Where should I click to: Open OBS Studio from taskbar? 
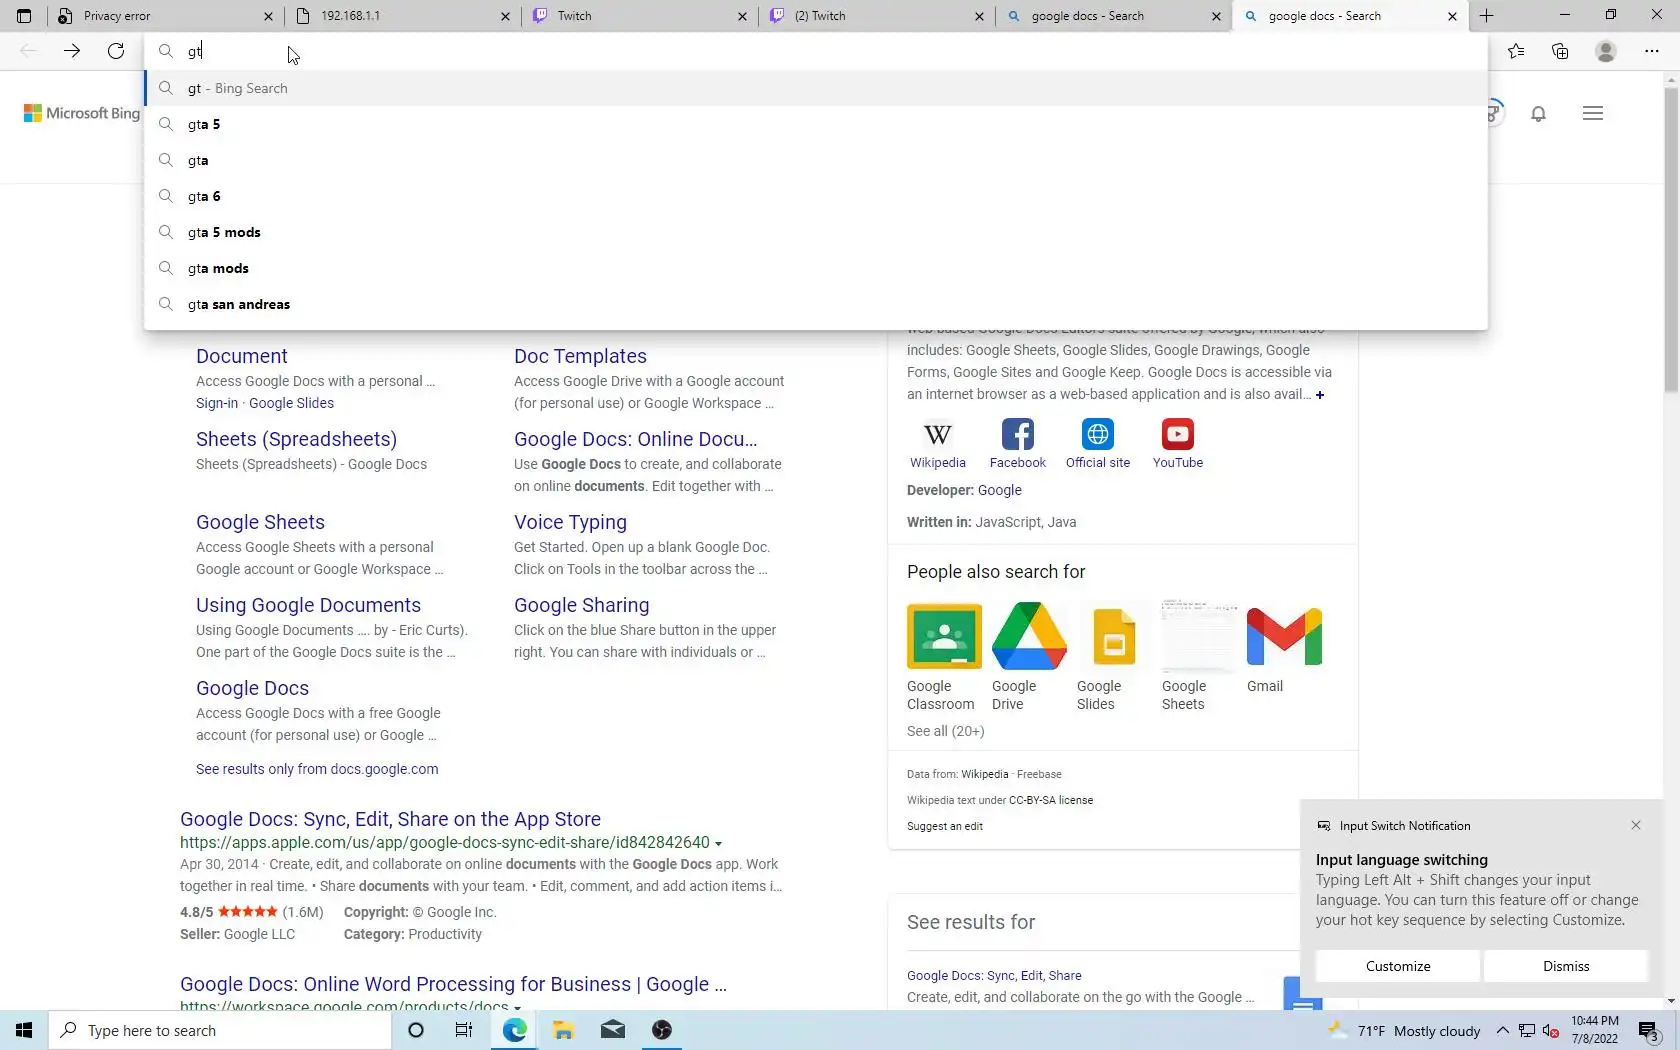662,1030
